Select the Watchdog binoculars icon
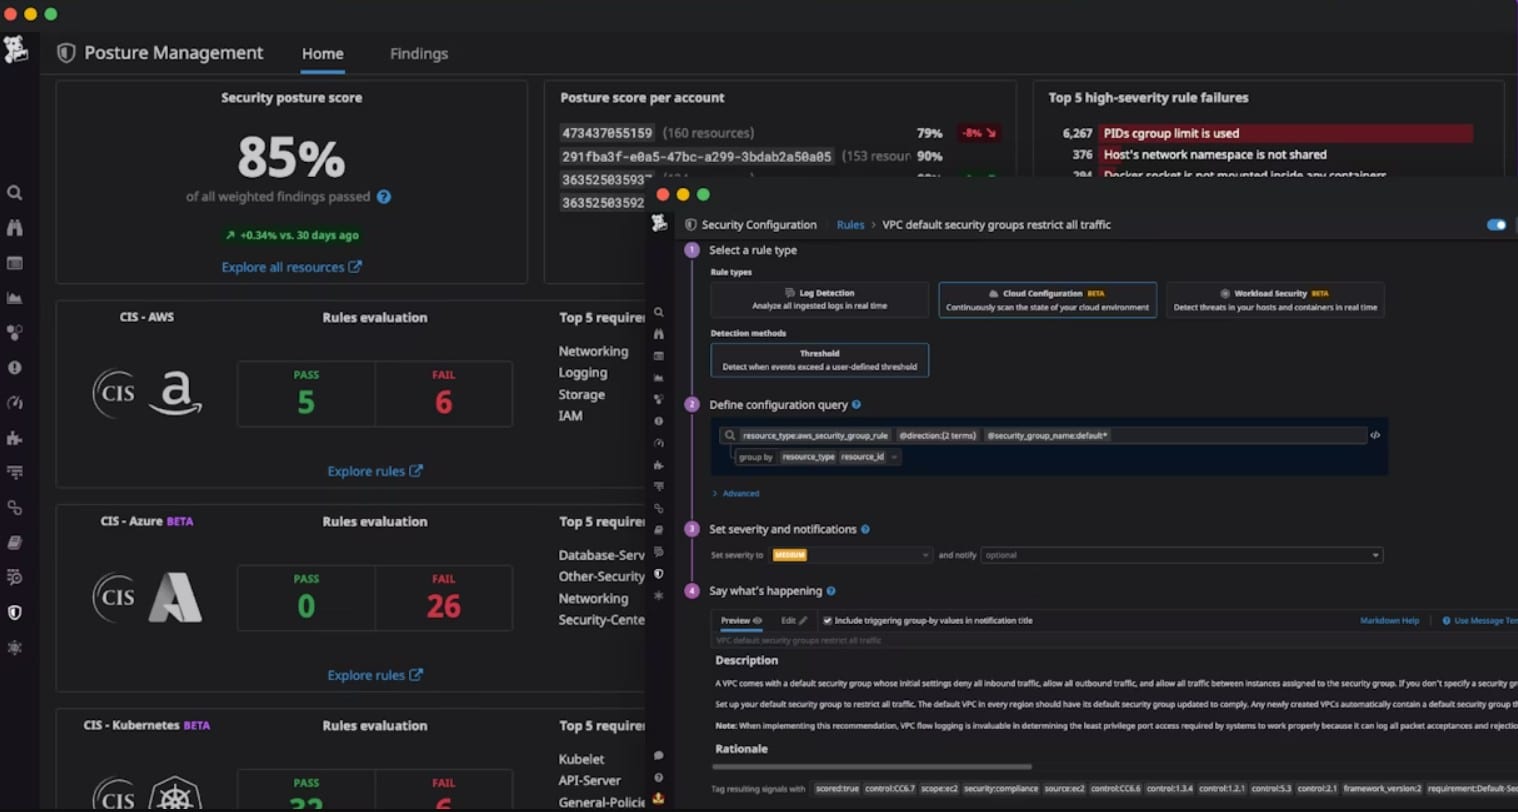The height and width of the screenshot is (812, 1518). 15,227
